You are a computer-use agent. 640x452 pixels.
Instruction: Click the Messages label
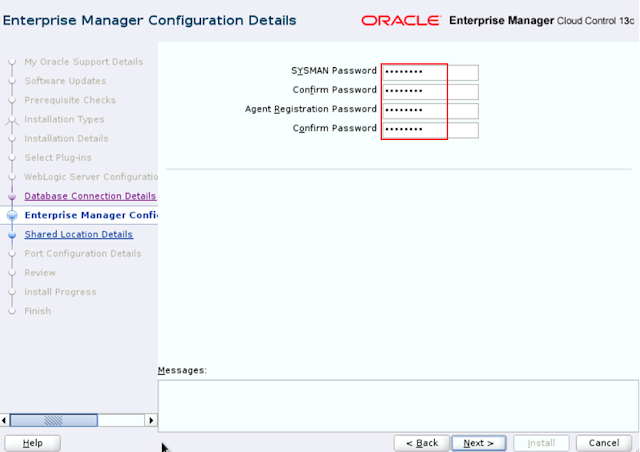click(x=182, y=370)
